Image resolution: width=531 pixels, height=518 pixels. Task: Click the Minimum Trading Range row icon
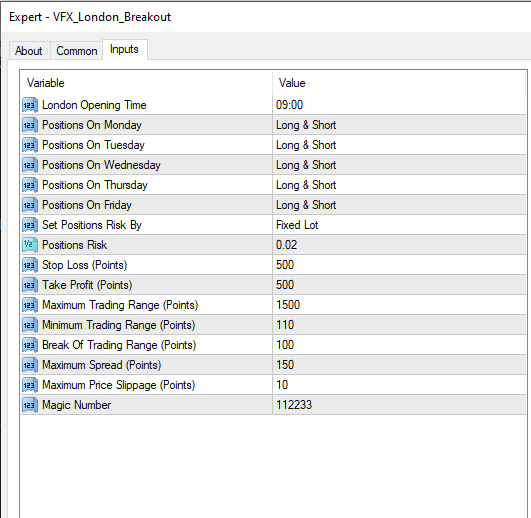[30, 325]
